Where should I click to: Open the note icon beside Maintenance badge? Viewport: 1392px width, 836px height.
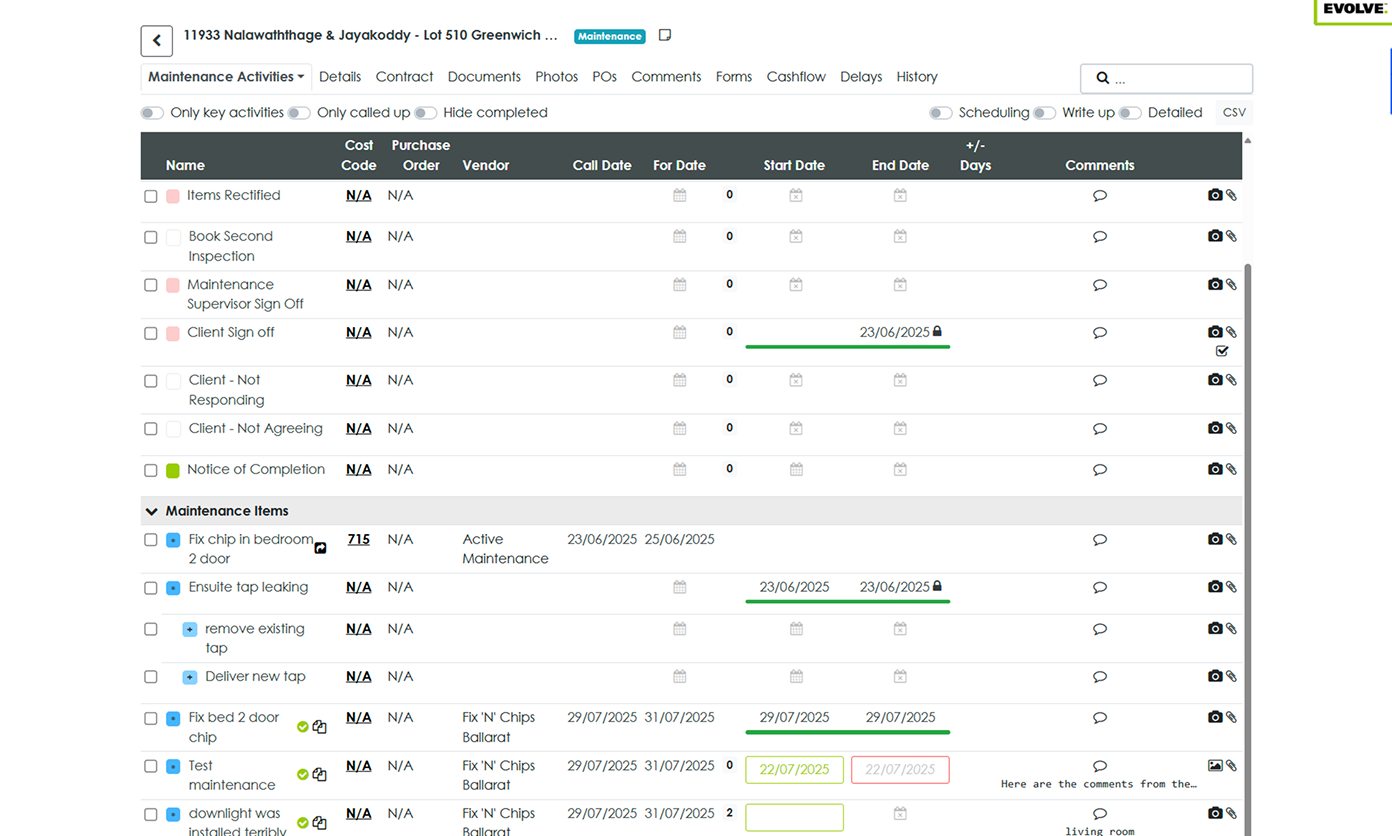pyautogui.click(x=665, y=35)
